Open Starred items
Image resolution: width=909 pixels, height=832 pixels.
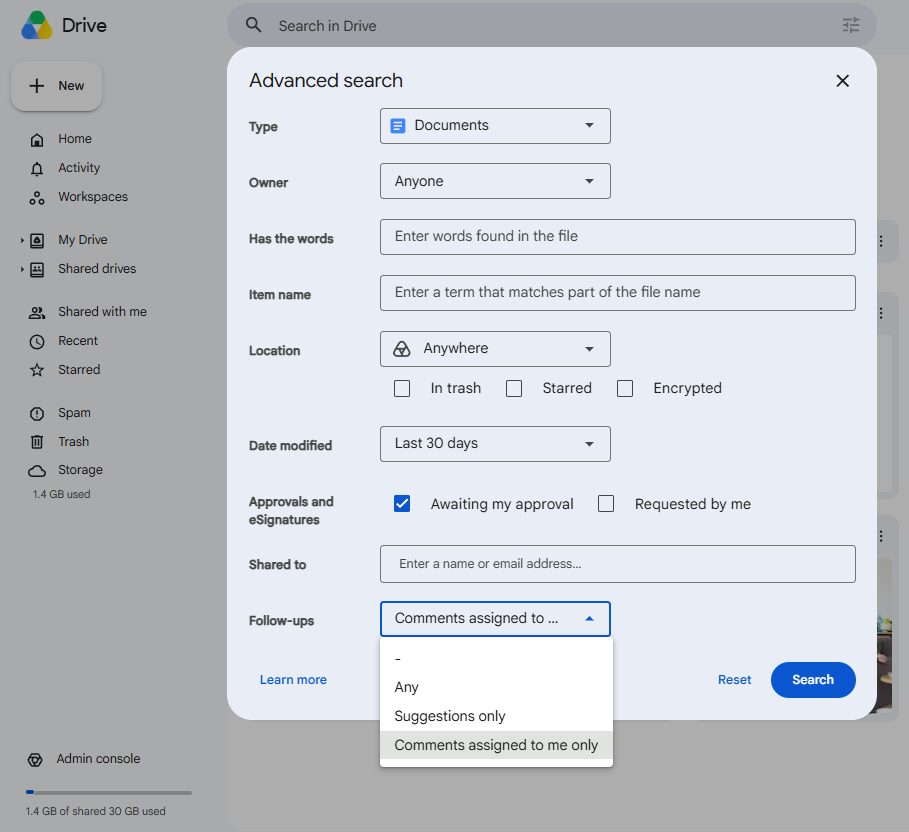[79, 370]
